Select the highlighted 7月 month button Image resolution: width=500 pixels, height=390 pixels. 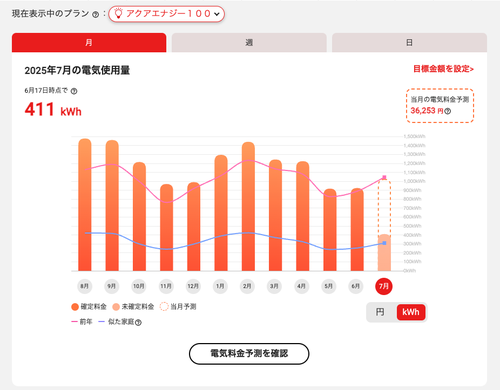[384, 286]
